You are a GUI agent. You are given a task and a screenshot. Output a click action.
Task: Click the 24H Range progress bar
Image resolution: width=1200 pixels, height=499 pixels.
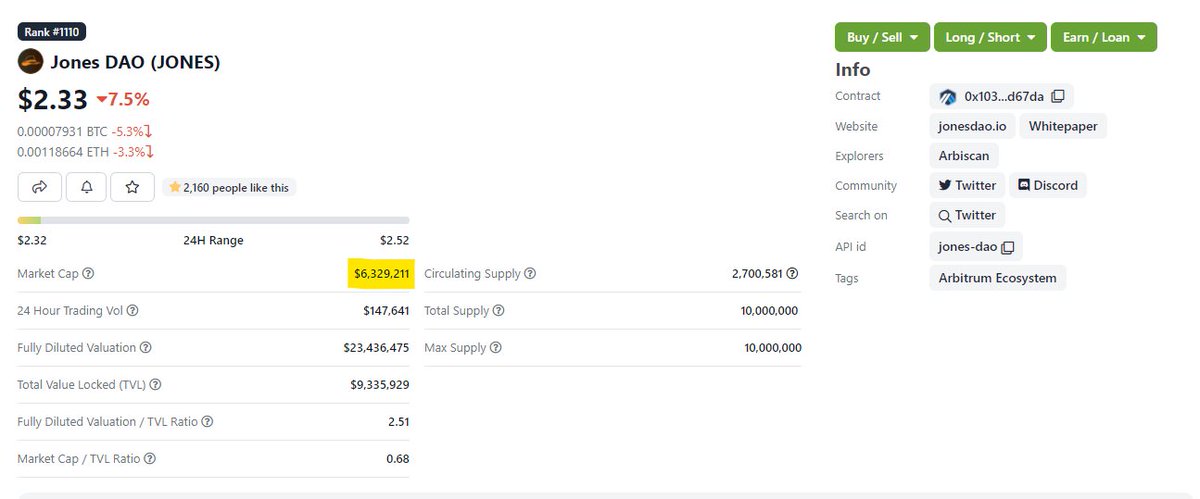point(213,220)
